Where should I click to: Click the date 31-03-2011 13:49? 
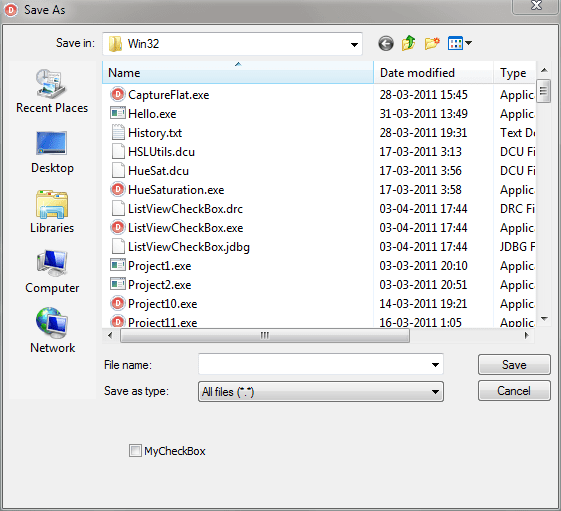click(423, 113)
